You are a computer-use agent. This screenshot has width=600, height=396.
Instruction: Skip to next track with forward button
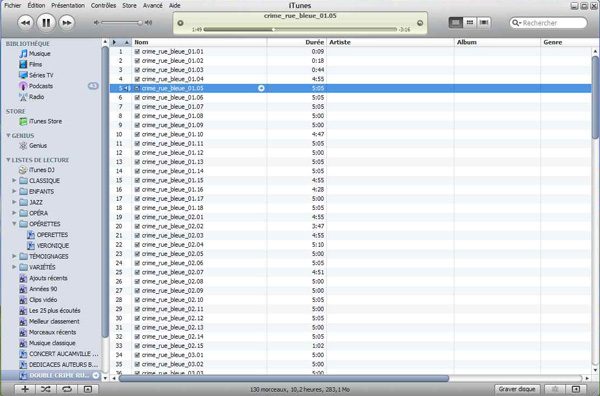coord(67,23)
